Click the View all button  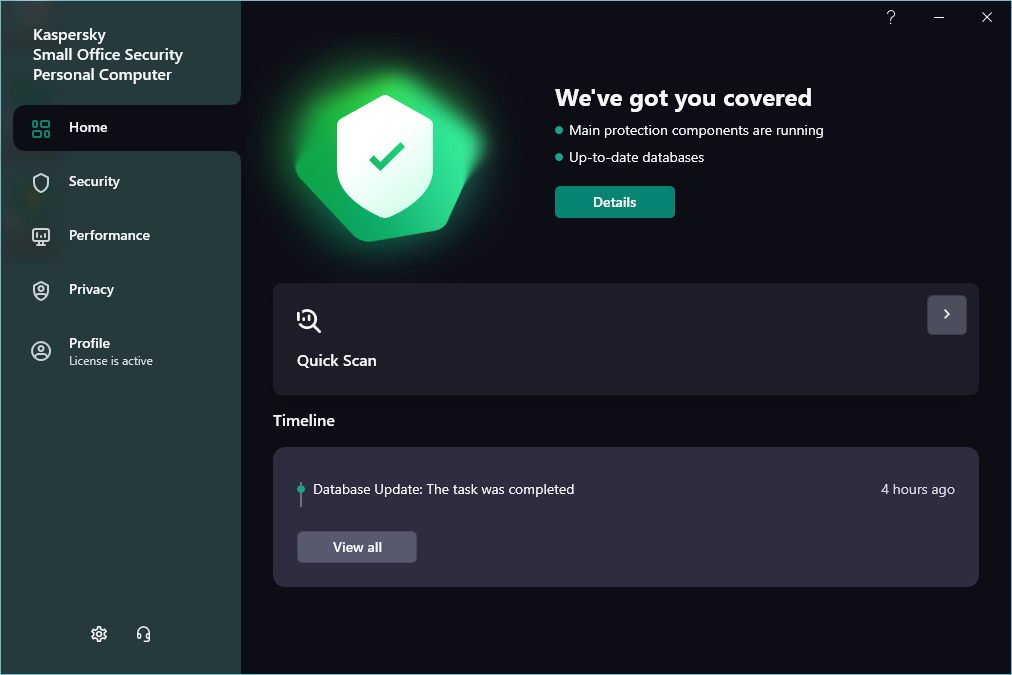tap(357, 547)
